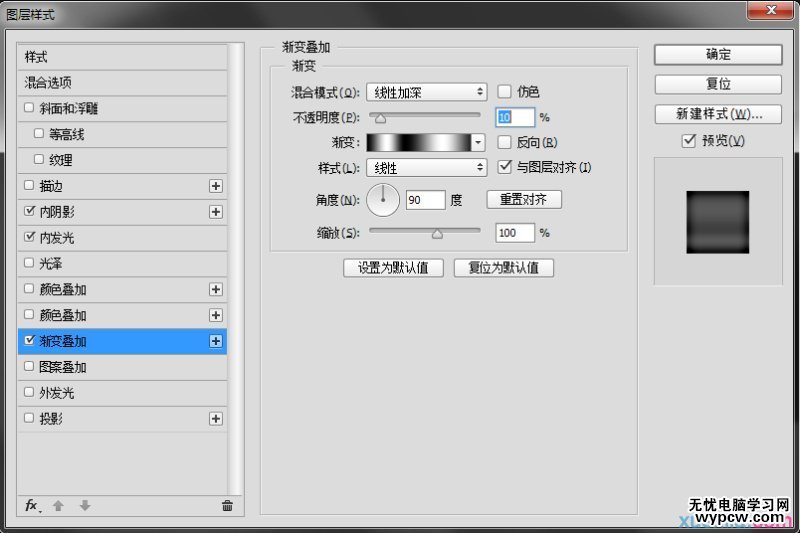Uncheck the 内发光 checkbox

29,237
